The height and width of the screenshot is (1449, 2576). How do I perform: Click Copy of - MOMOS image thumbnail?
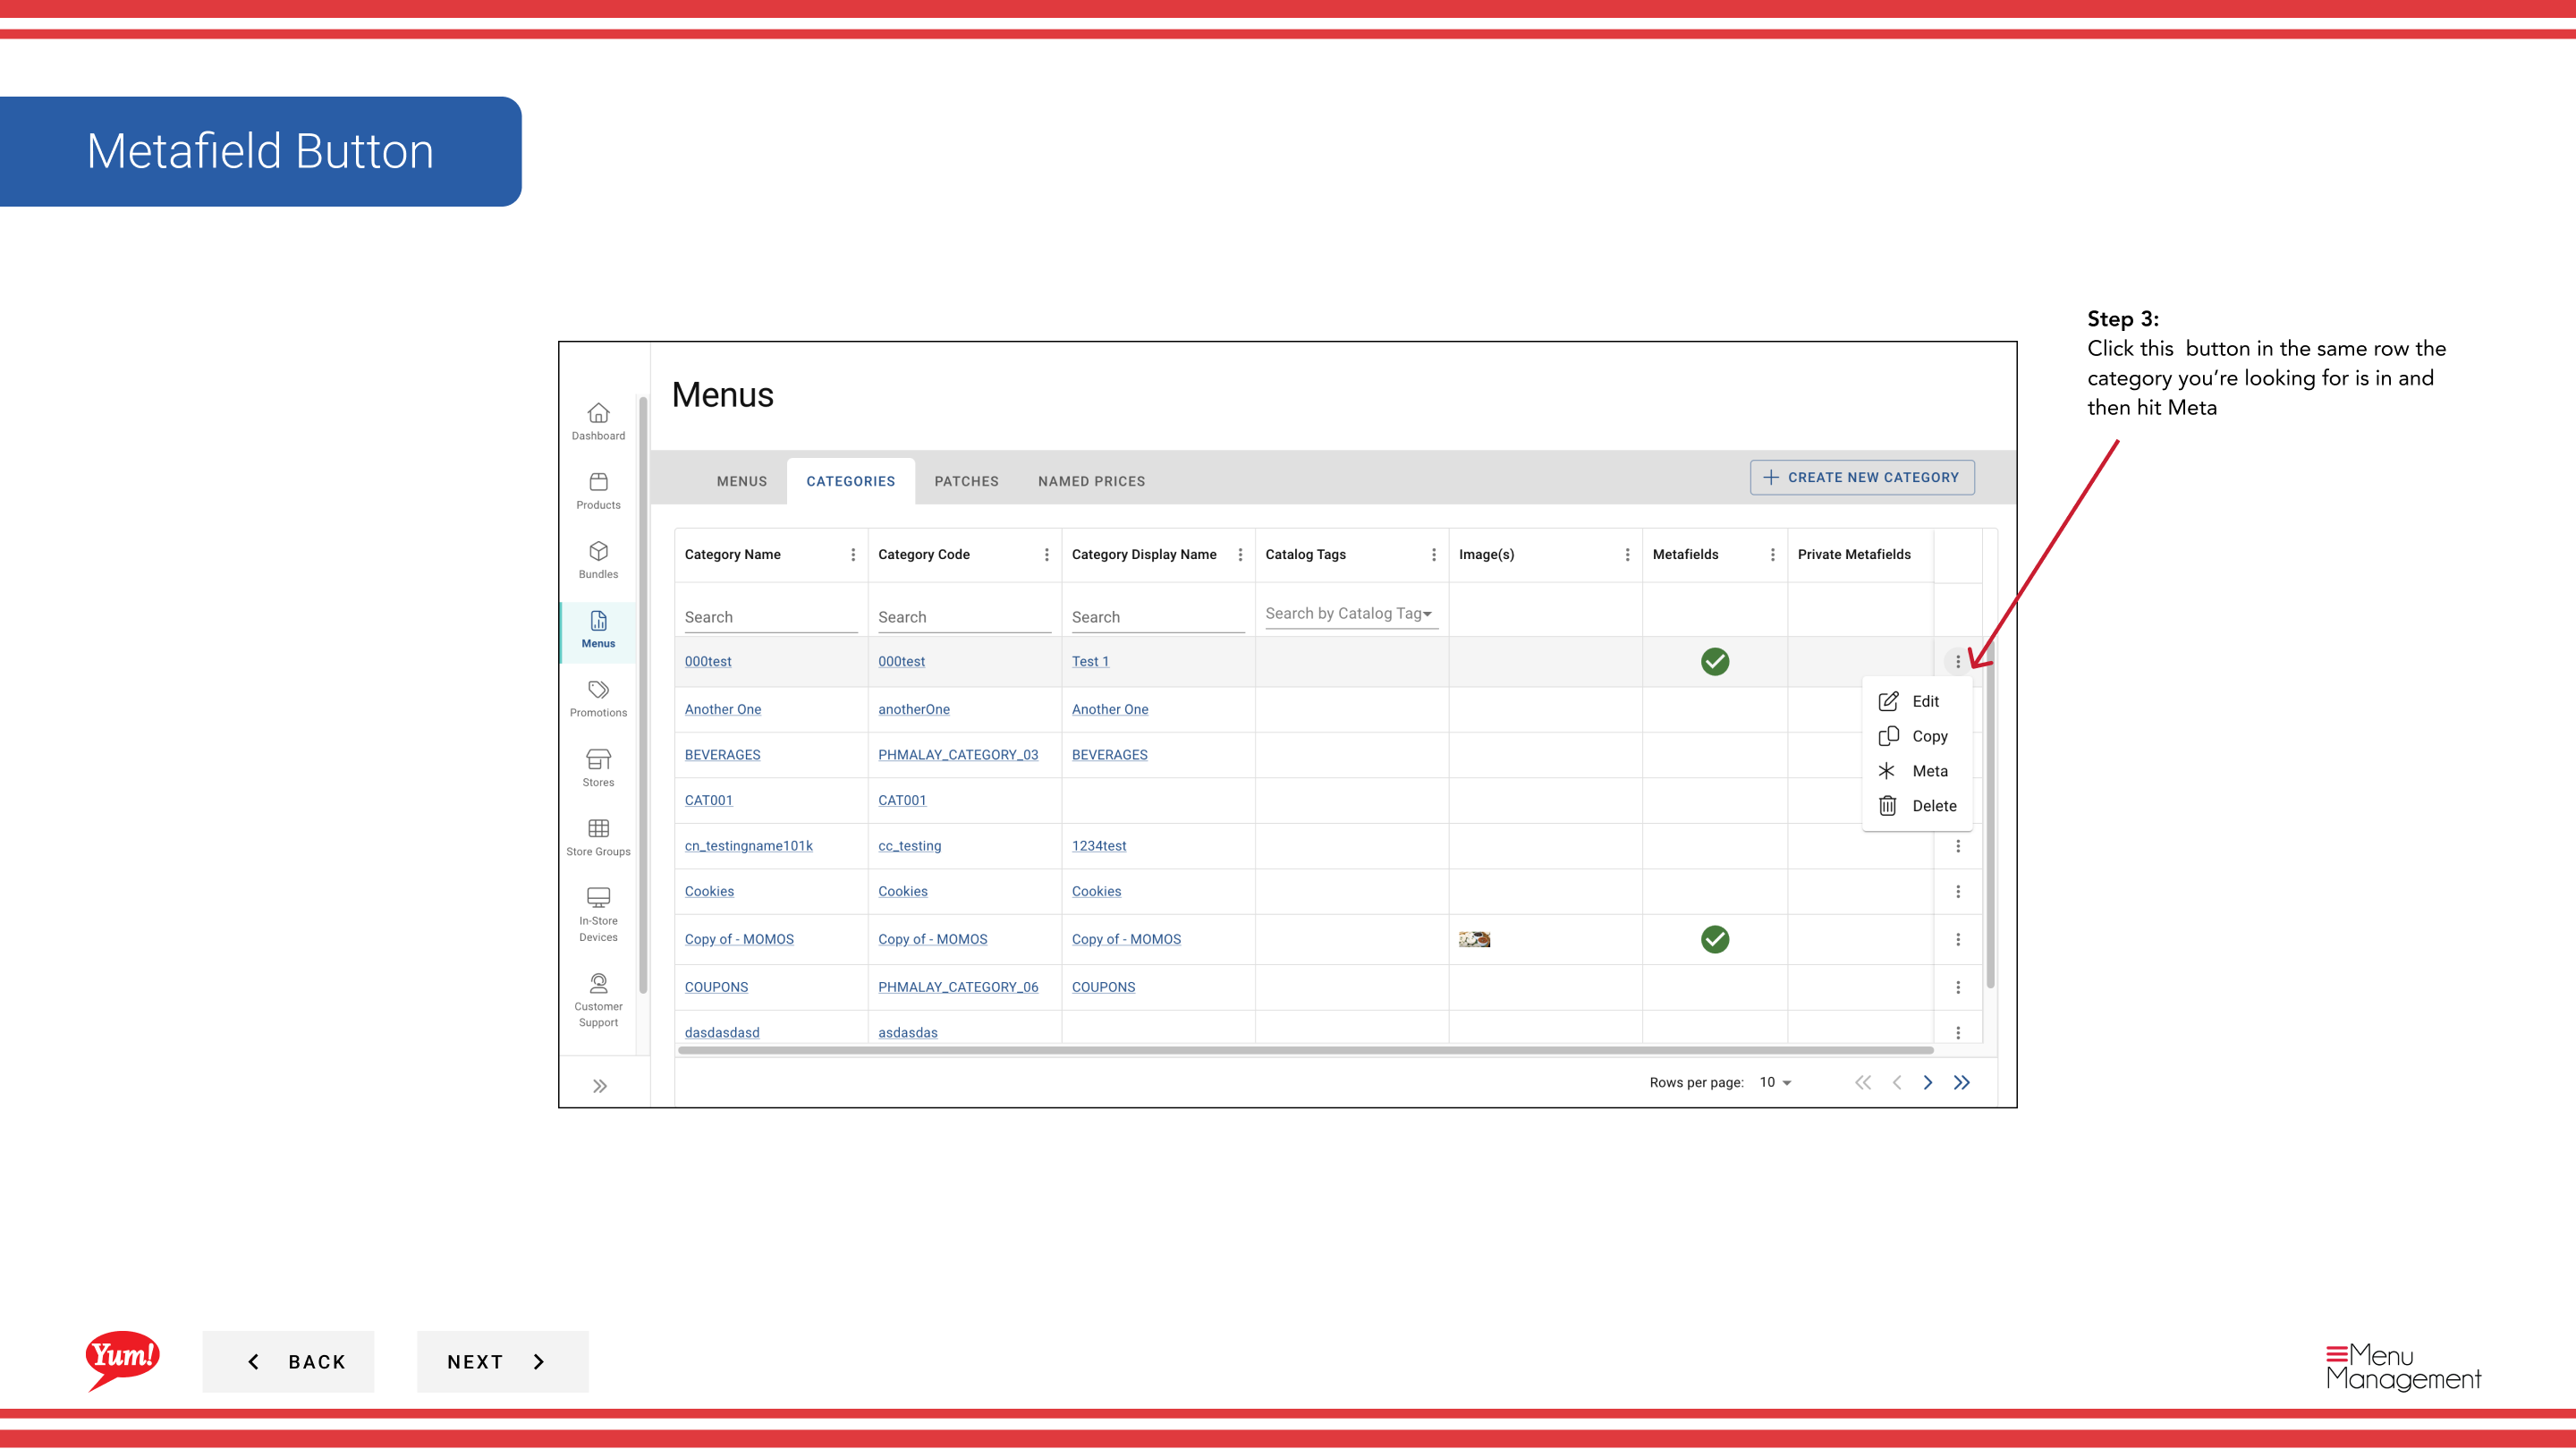(1474, 939)
